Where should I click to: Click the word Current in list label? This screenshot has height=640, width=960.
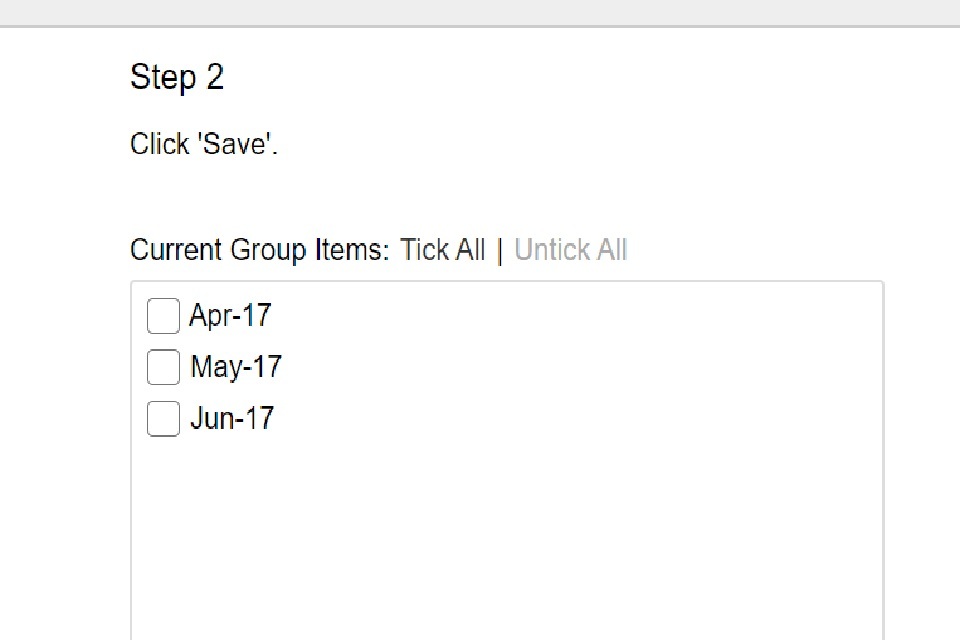tap(177, 249)
